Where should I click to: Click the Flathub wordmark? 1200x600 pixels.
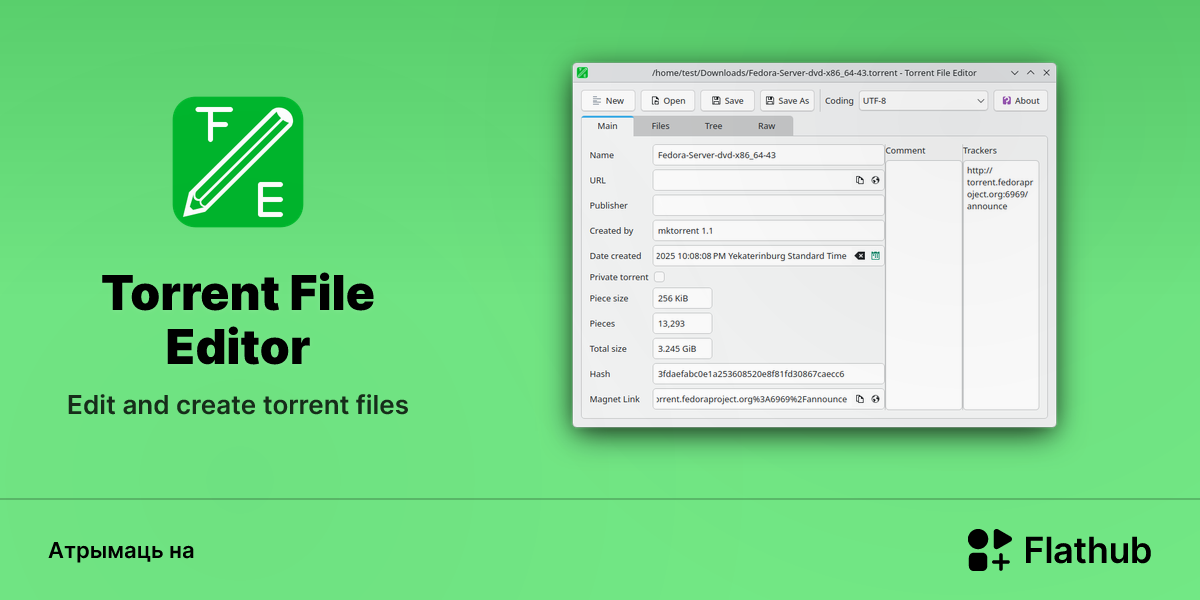click(1088, 551)
